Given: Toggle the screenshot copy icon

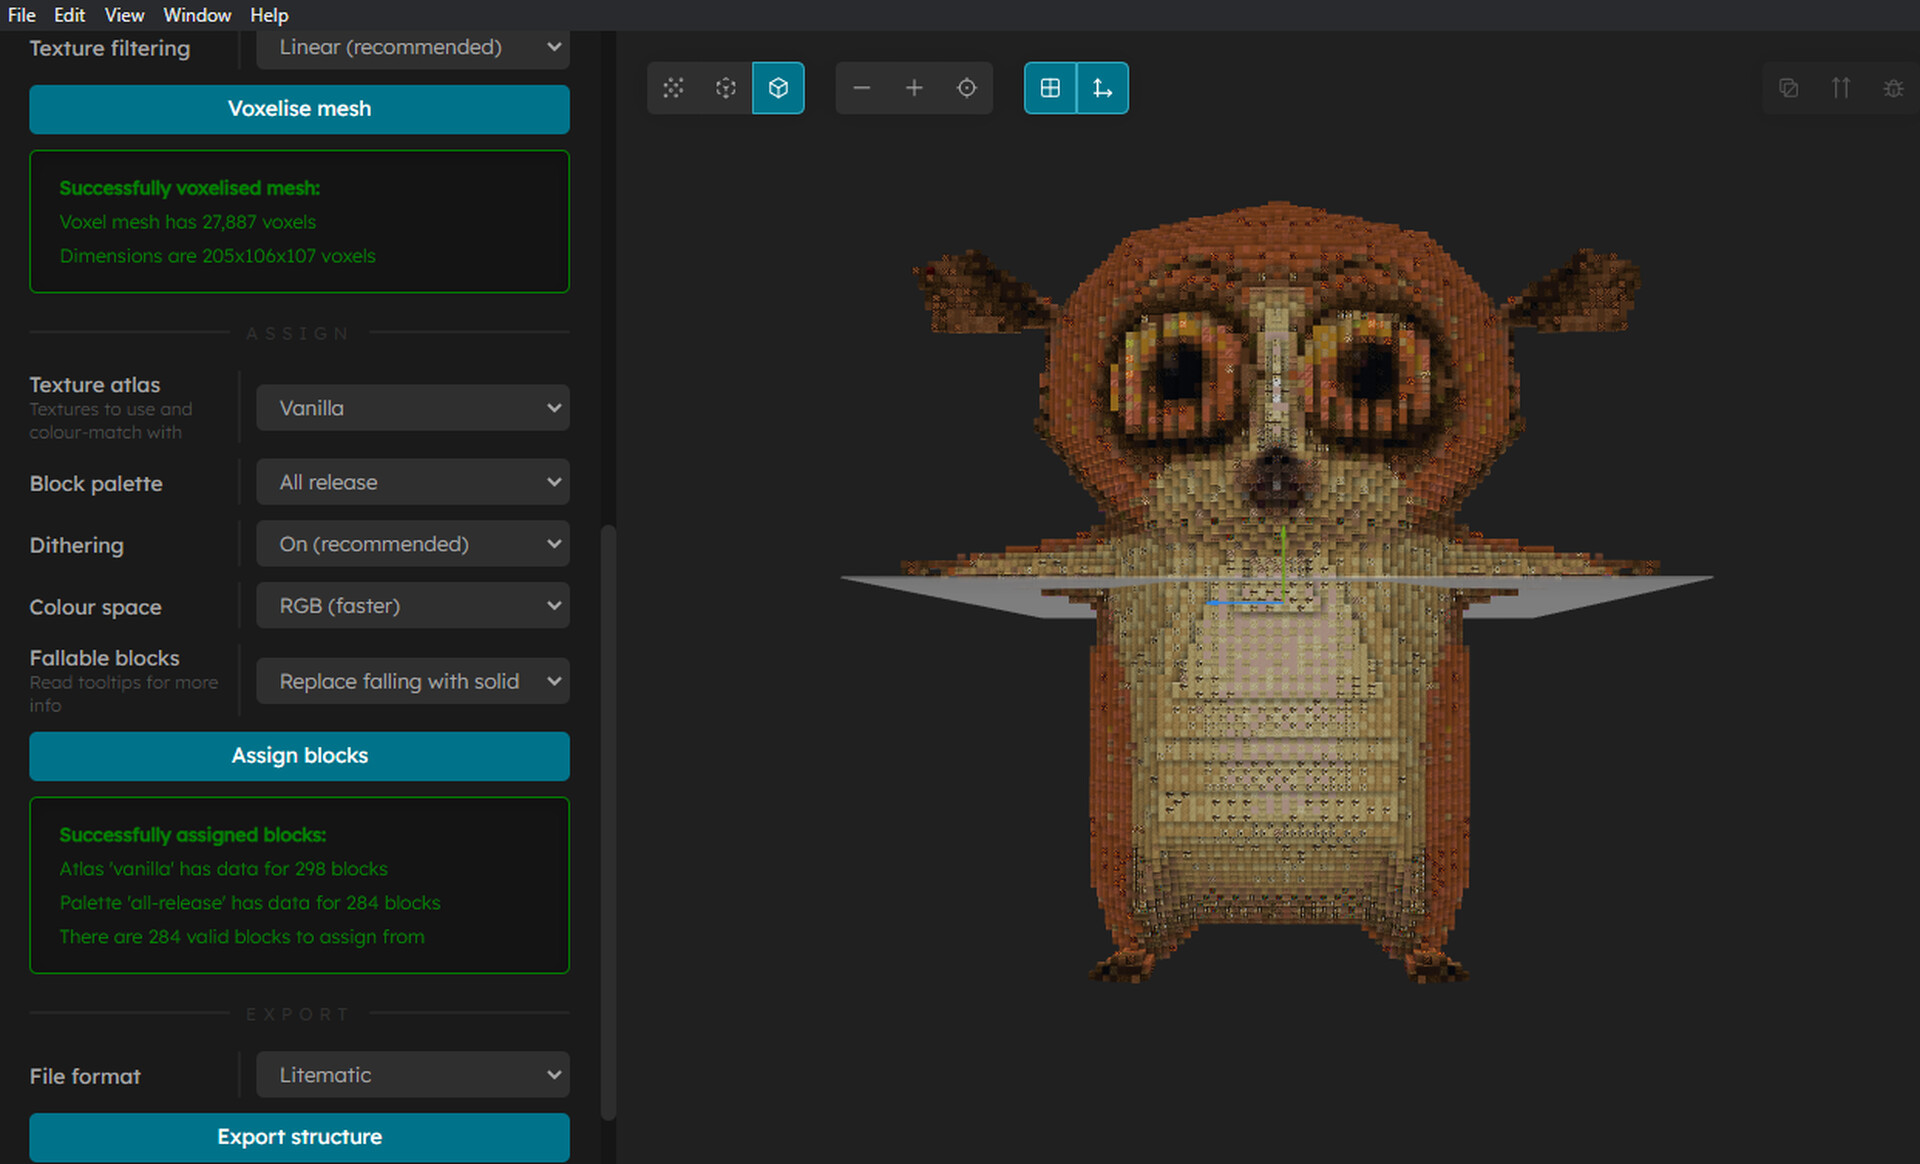Looking at the screenshot, I should (x=1789, y=88).
